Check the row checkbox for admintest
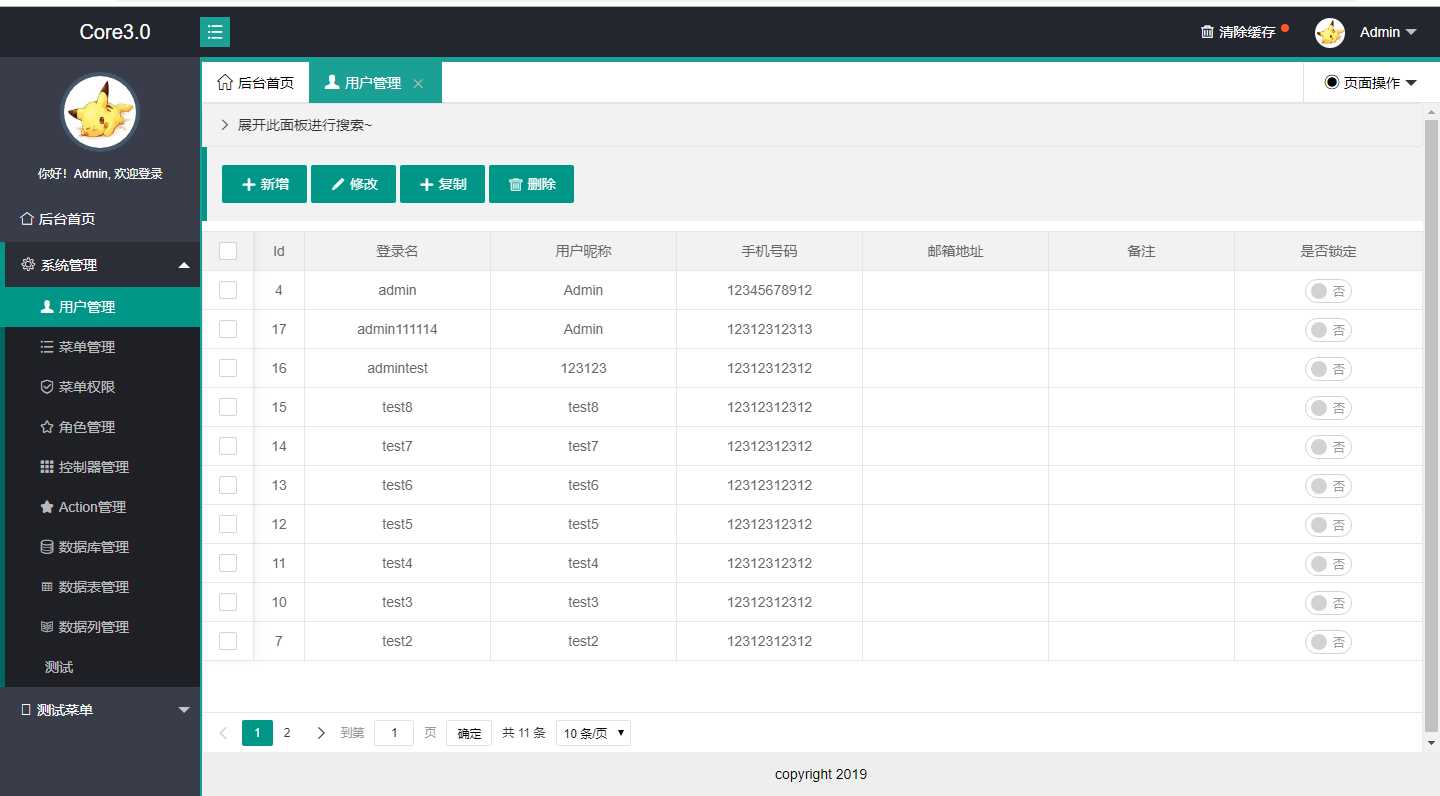 coord(228,368)
